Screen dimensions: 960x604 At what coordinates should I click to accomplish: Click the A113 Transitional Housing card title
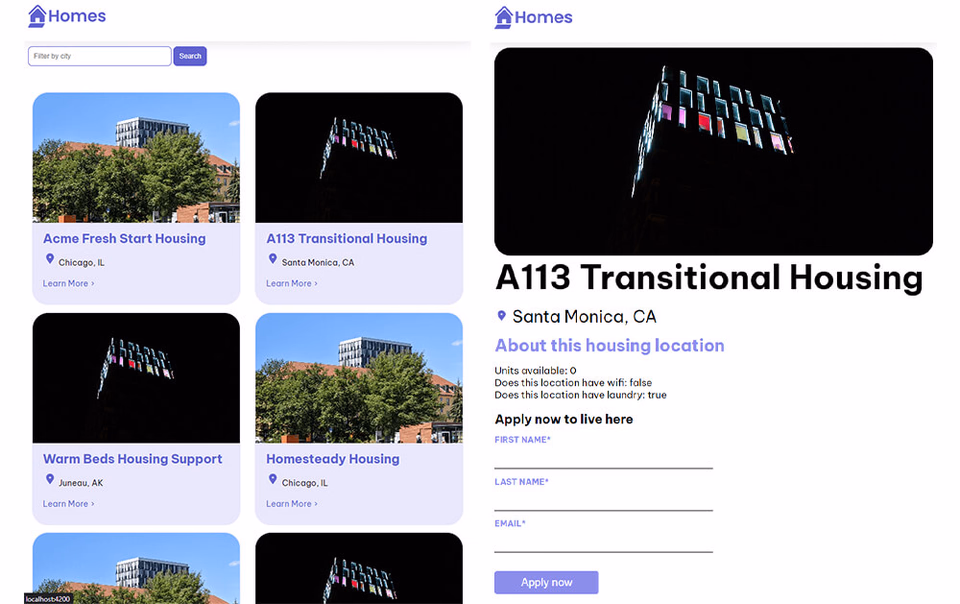tap(347, 239)
